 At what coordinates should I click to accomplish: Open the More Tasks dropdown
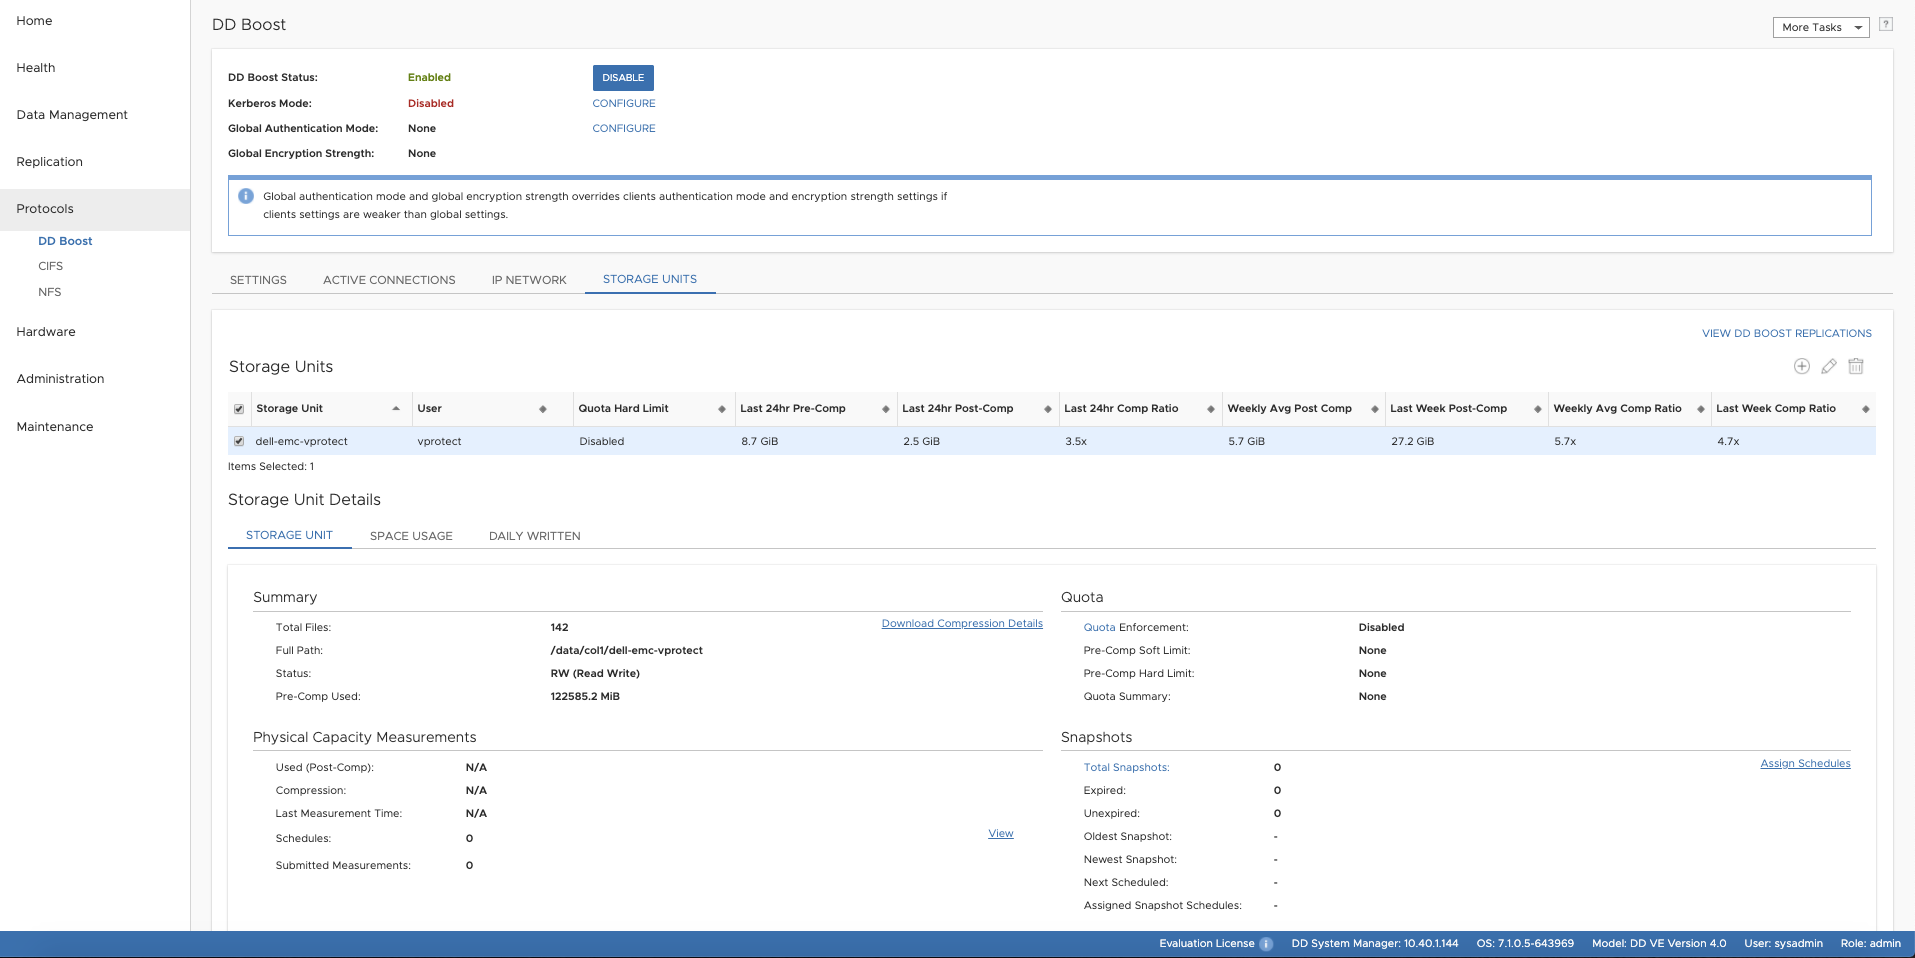click(x=1820, y=28)
